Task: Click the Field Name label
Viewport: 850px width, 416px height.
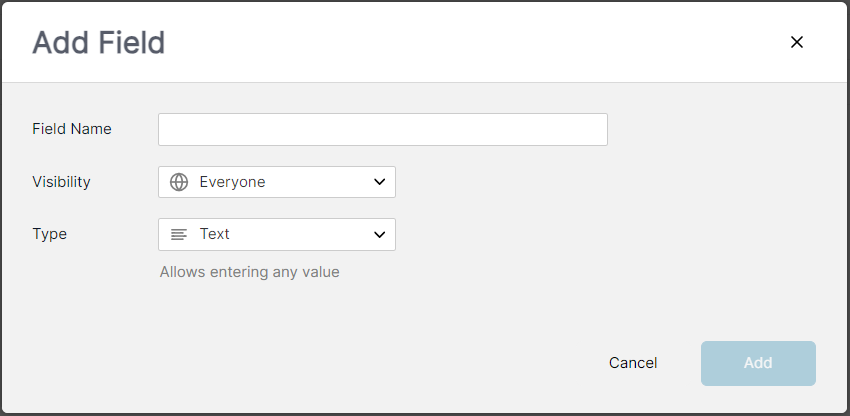Action: tap(72, 129)
